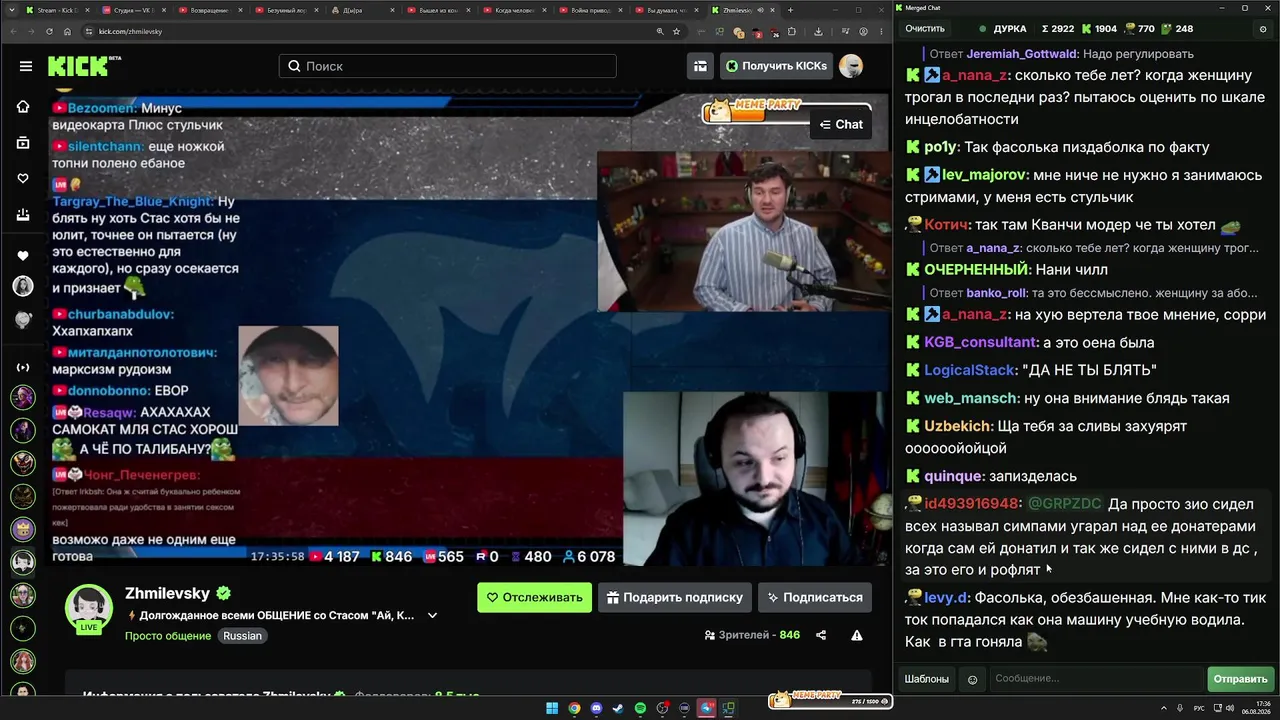
Task: Click the Zhmilevsky channel avatar with LIVE badge
Action: [89, 608]
